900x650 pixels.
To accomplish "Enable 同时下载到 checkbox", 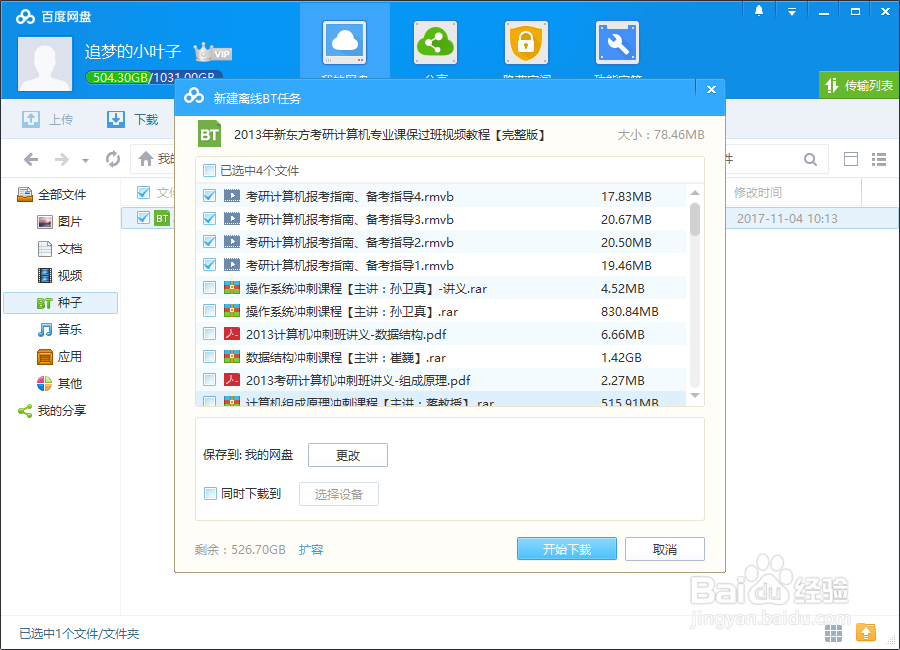I will point(210,493).
